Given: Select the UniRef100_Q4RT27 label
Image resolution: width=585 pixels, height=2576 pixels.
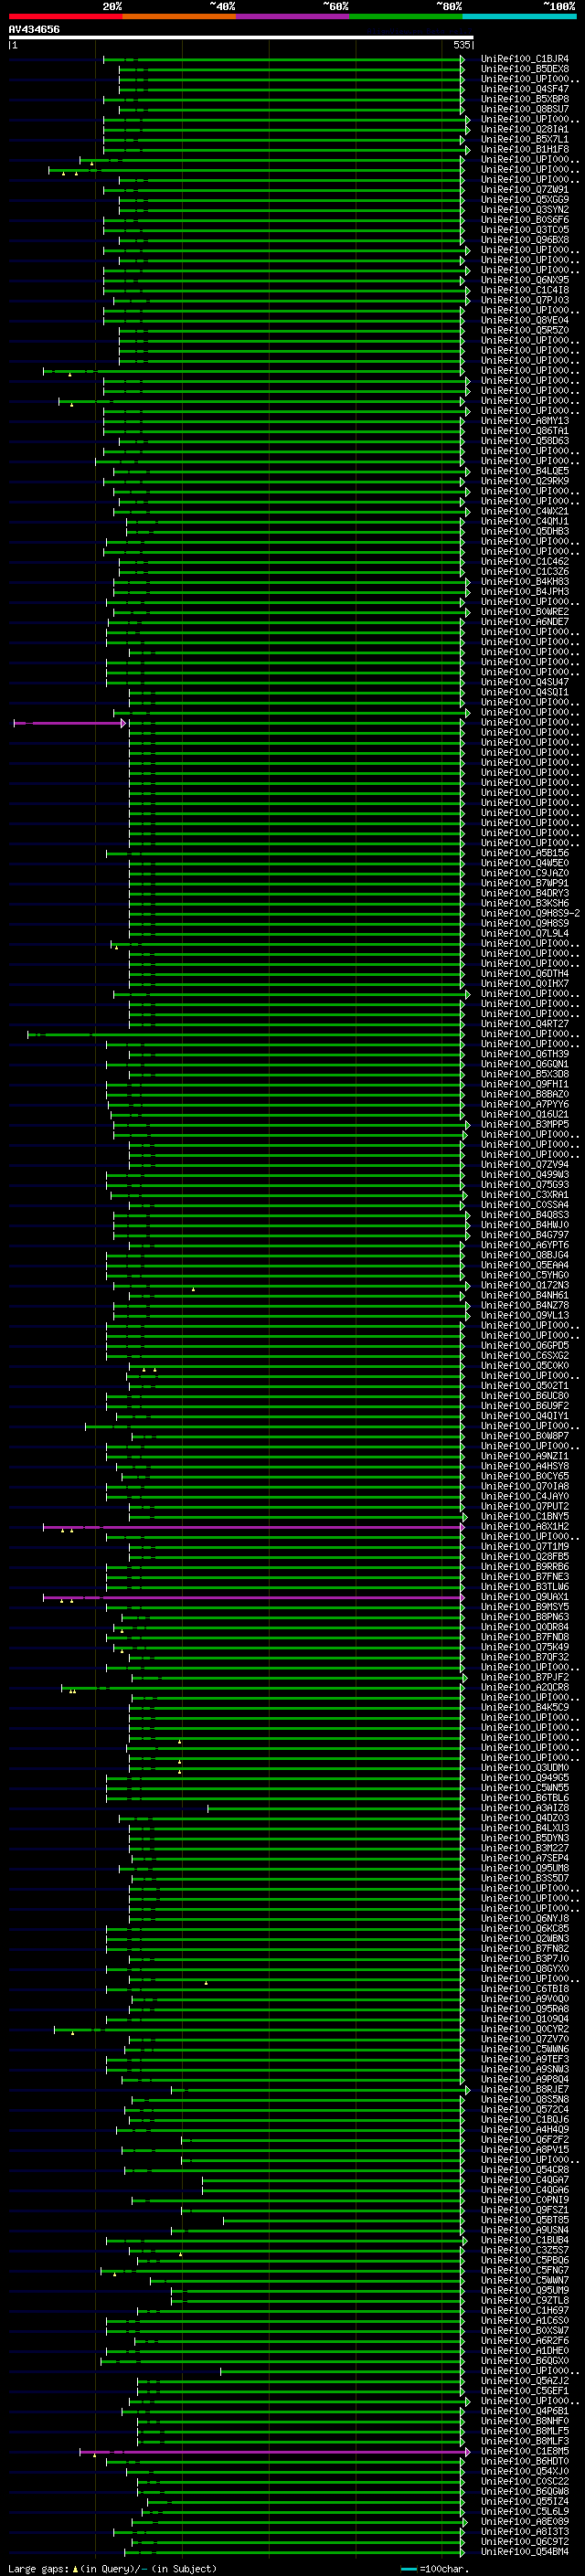Looking at the screenshot, I should (x=525, y=1024).
